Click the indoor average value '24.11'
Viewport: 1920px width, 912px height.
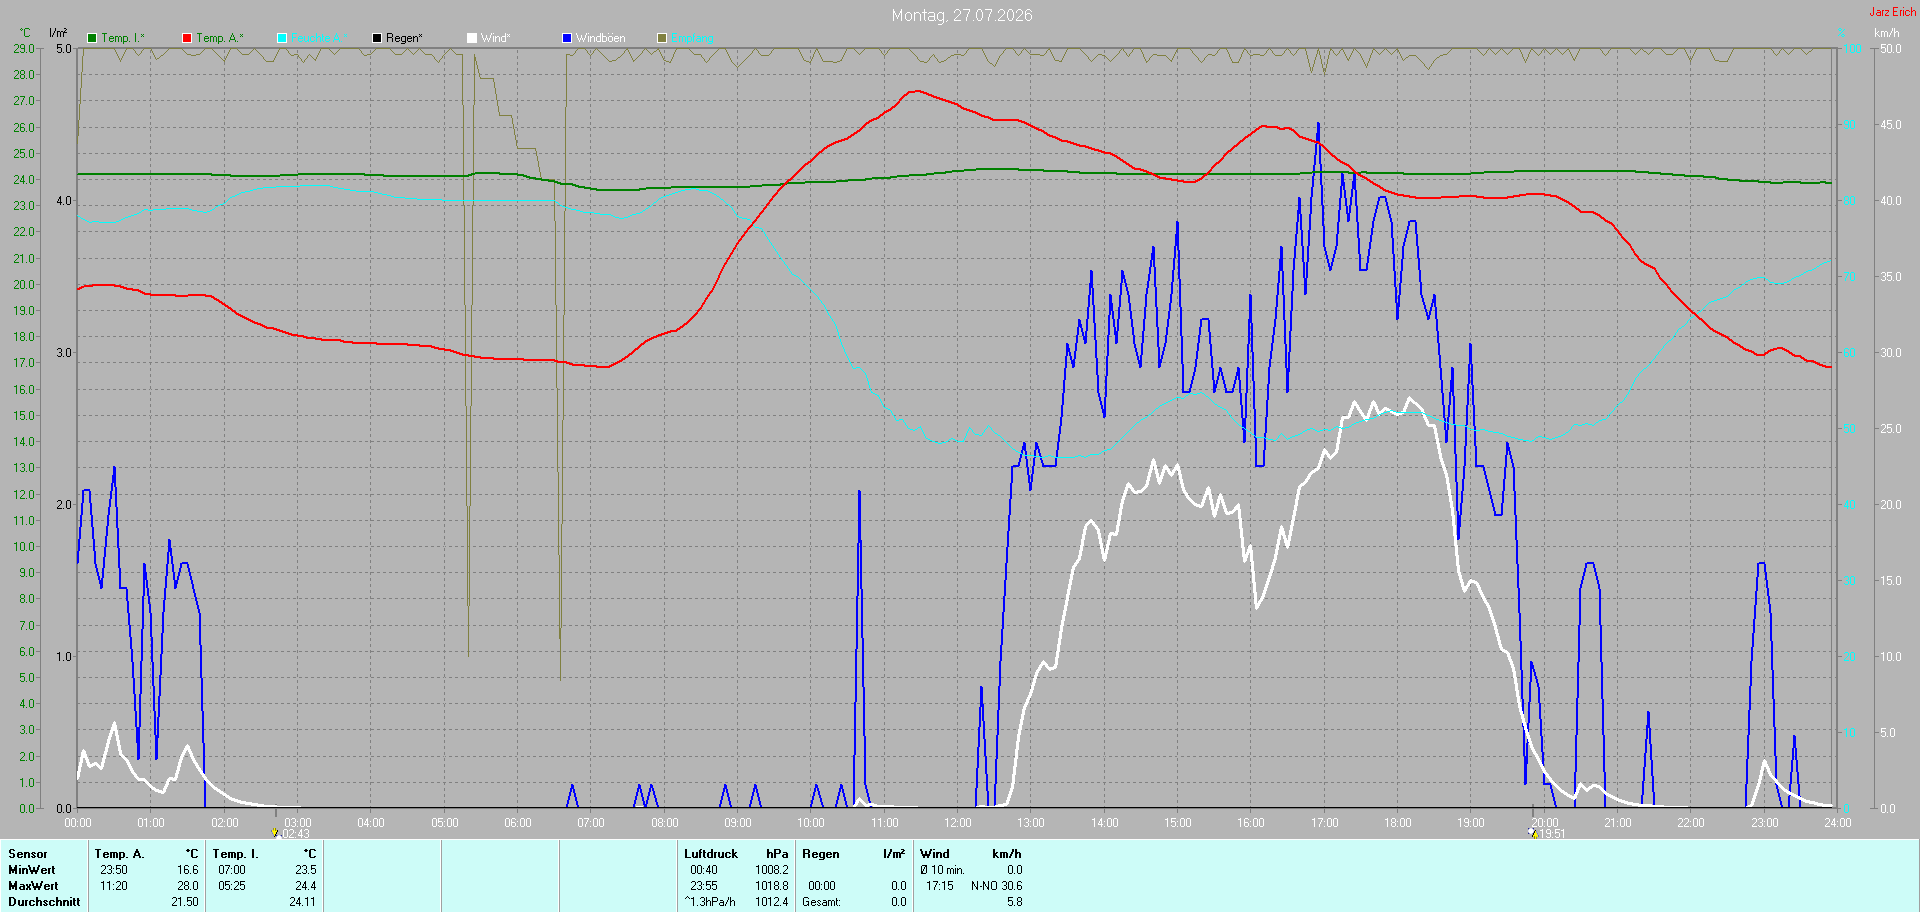(303, 902)
